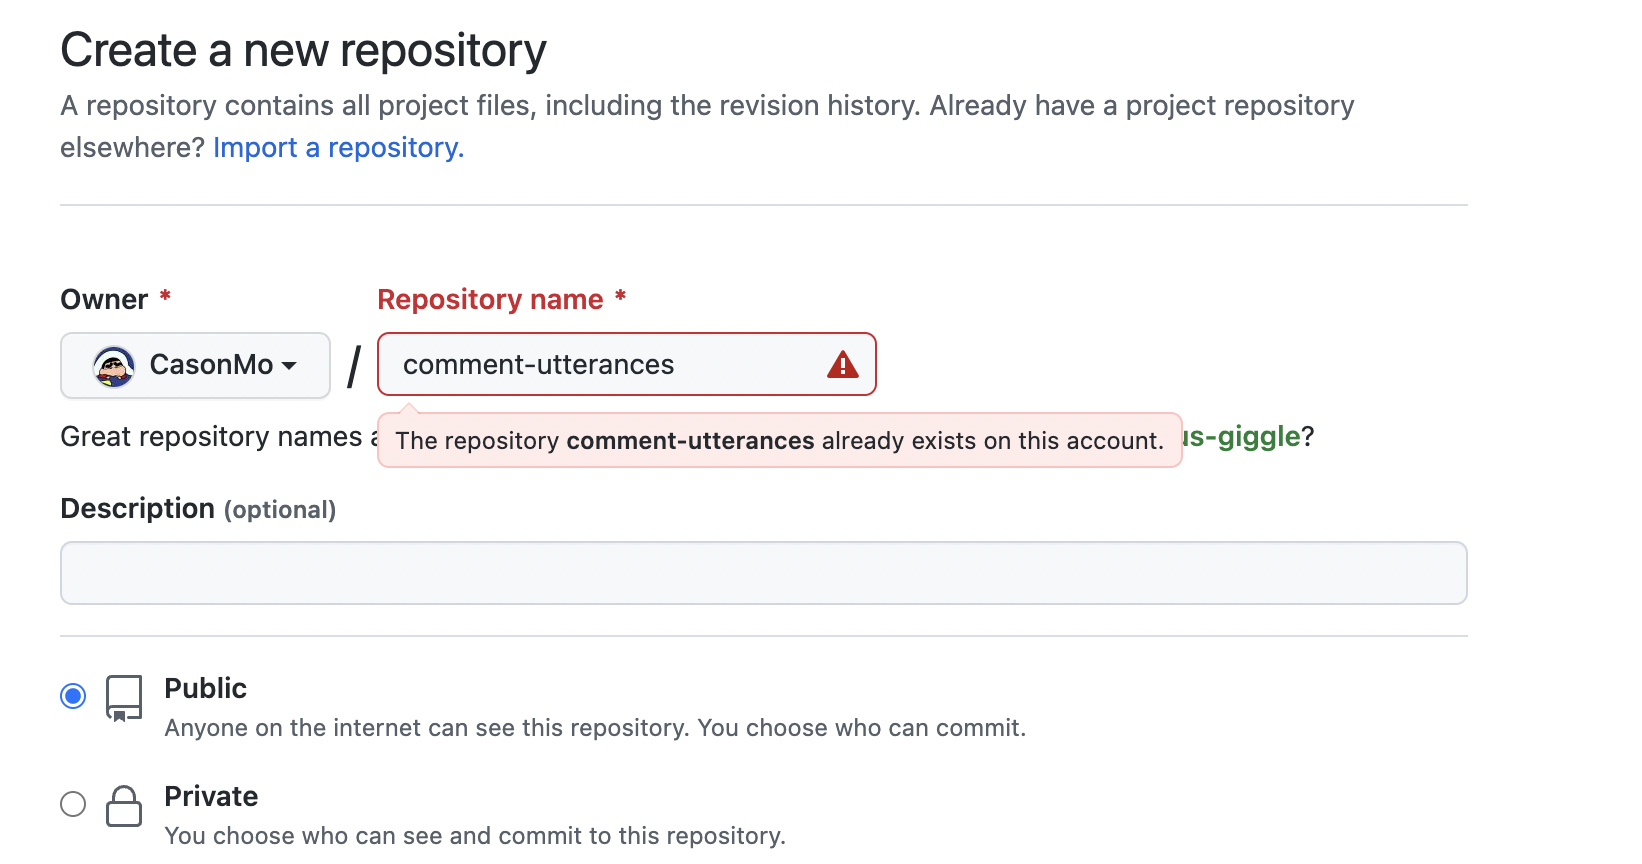Image resolution: width=1642 pixels, height=864 pixels.
Task: Click the warning triangle icon in name field
Action: 843,365
